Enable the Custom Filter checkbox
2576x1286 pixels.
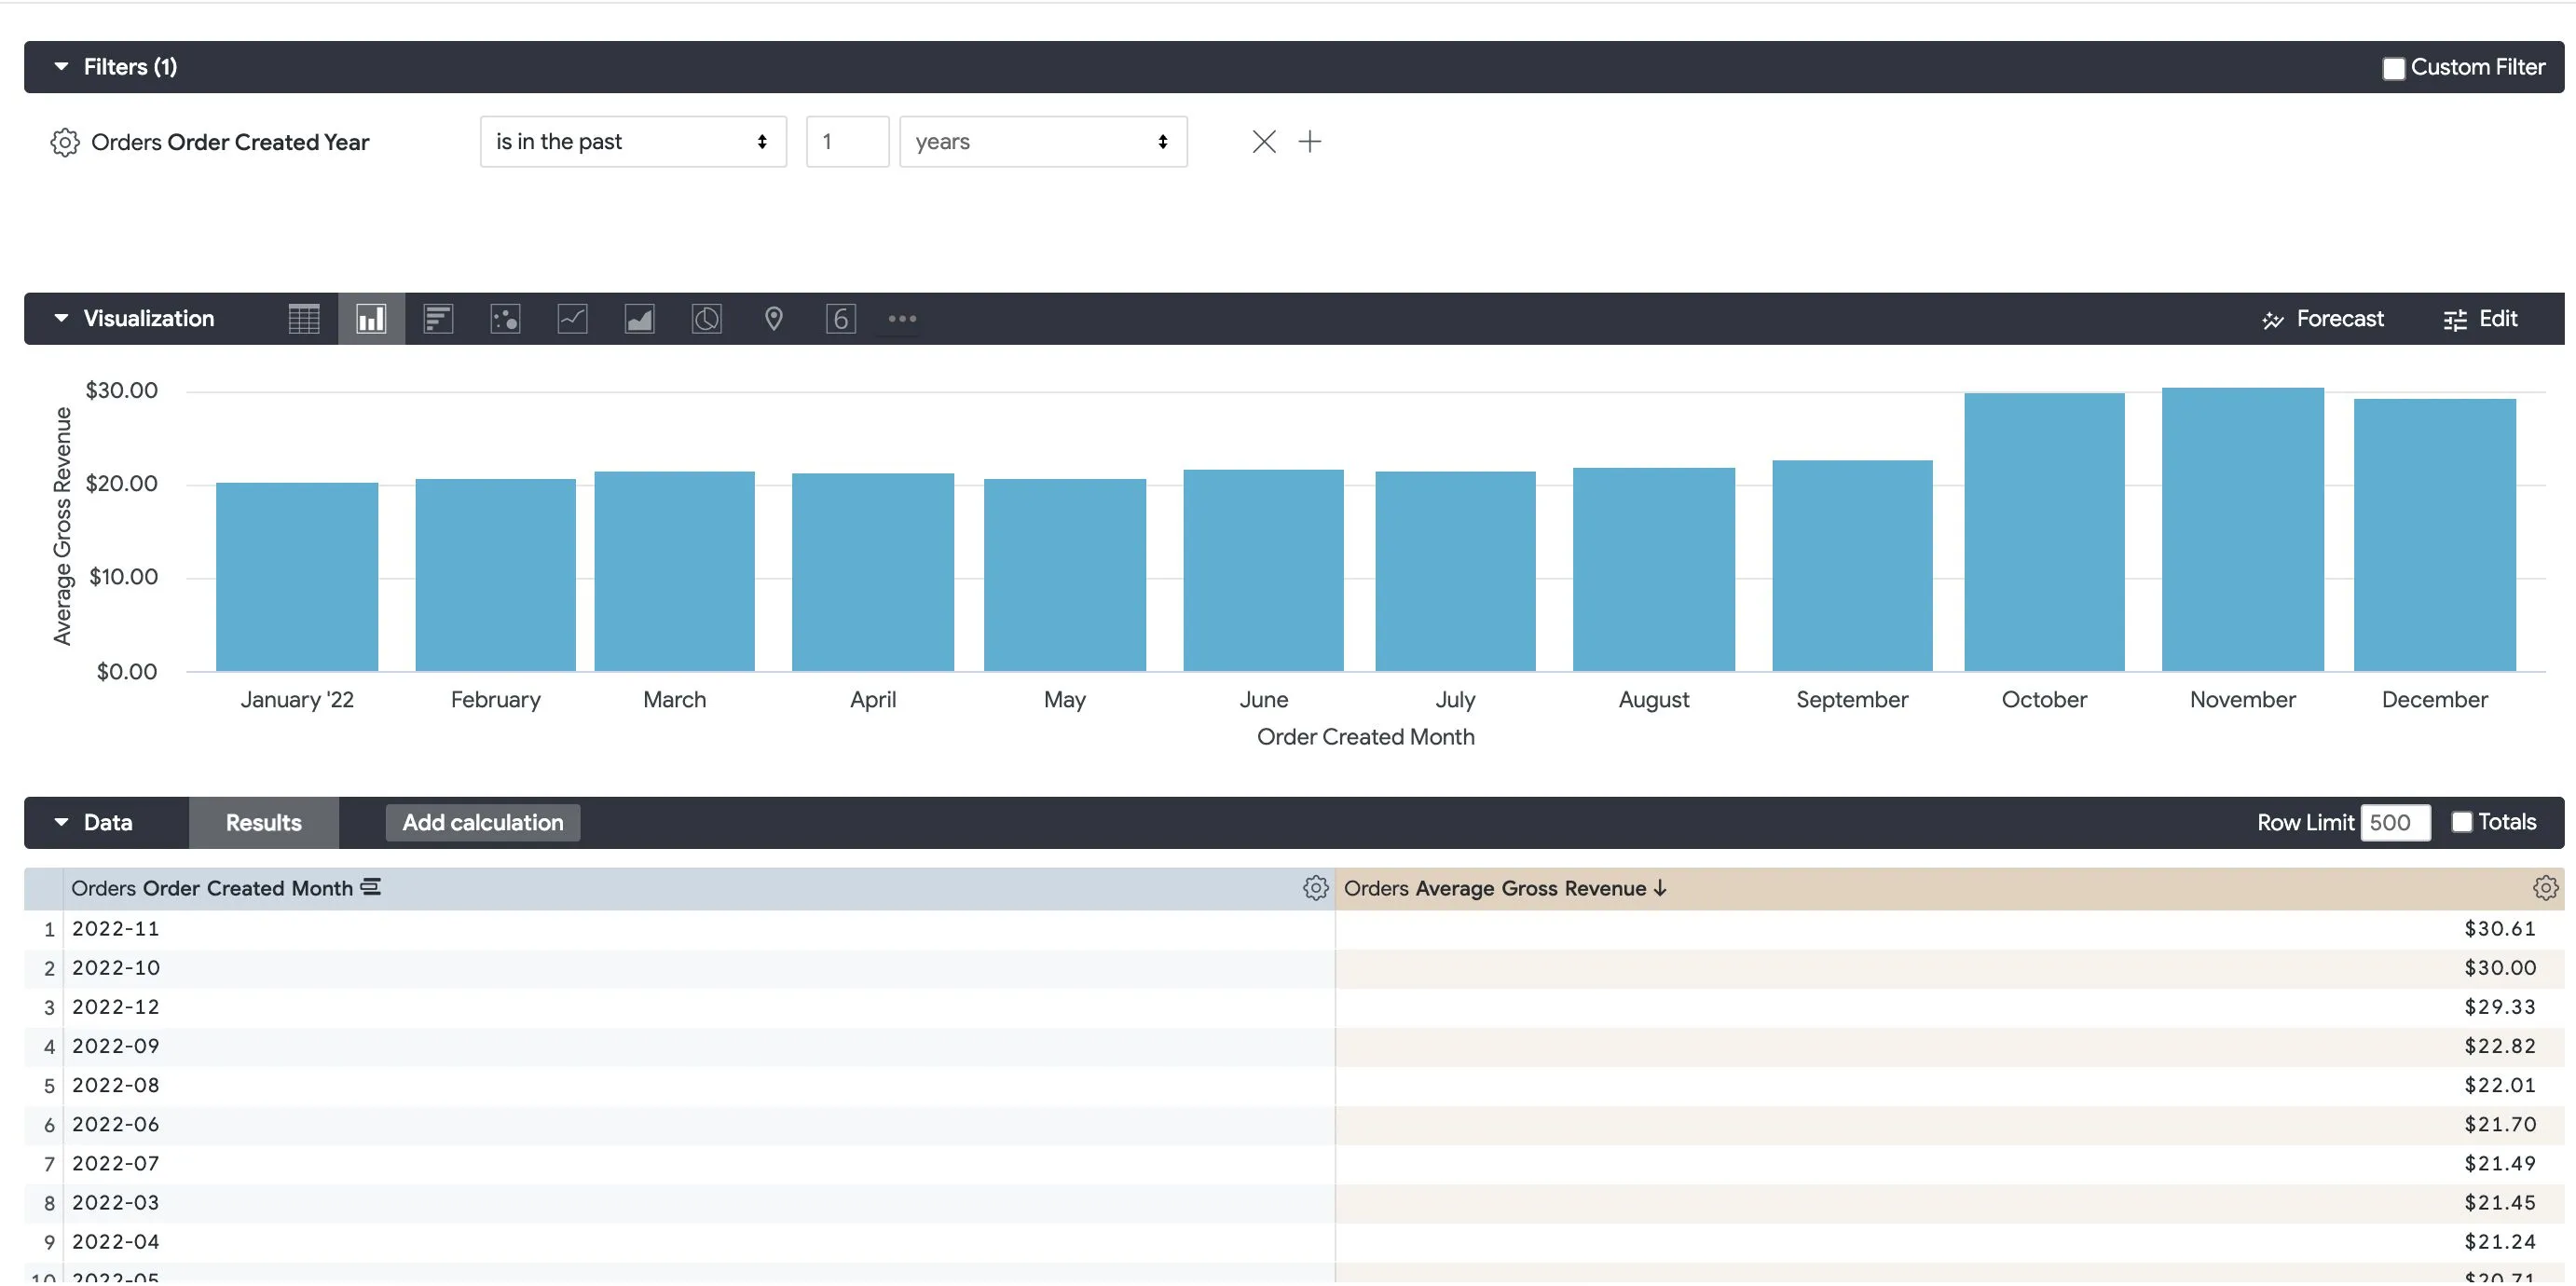pyautogui.click(x=2393, y=68)
